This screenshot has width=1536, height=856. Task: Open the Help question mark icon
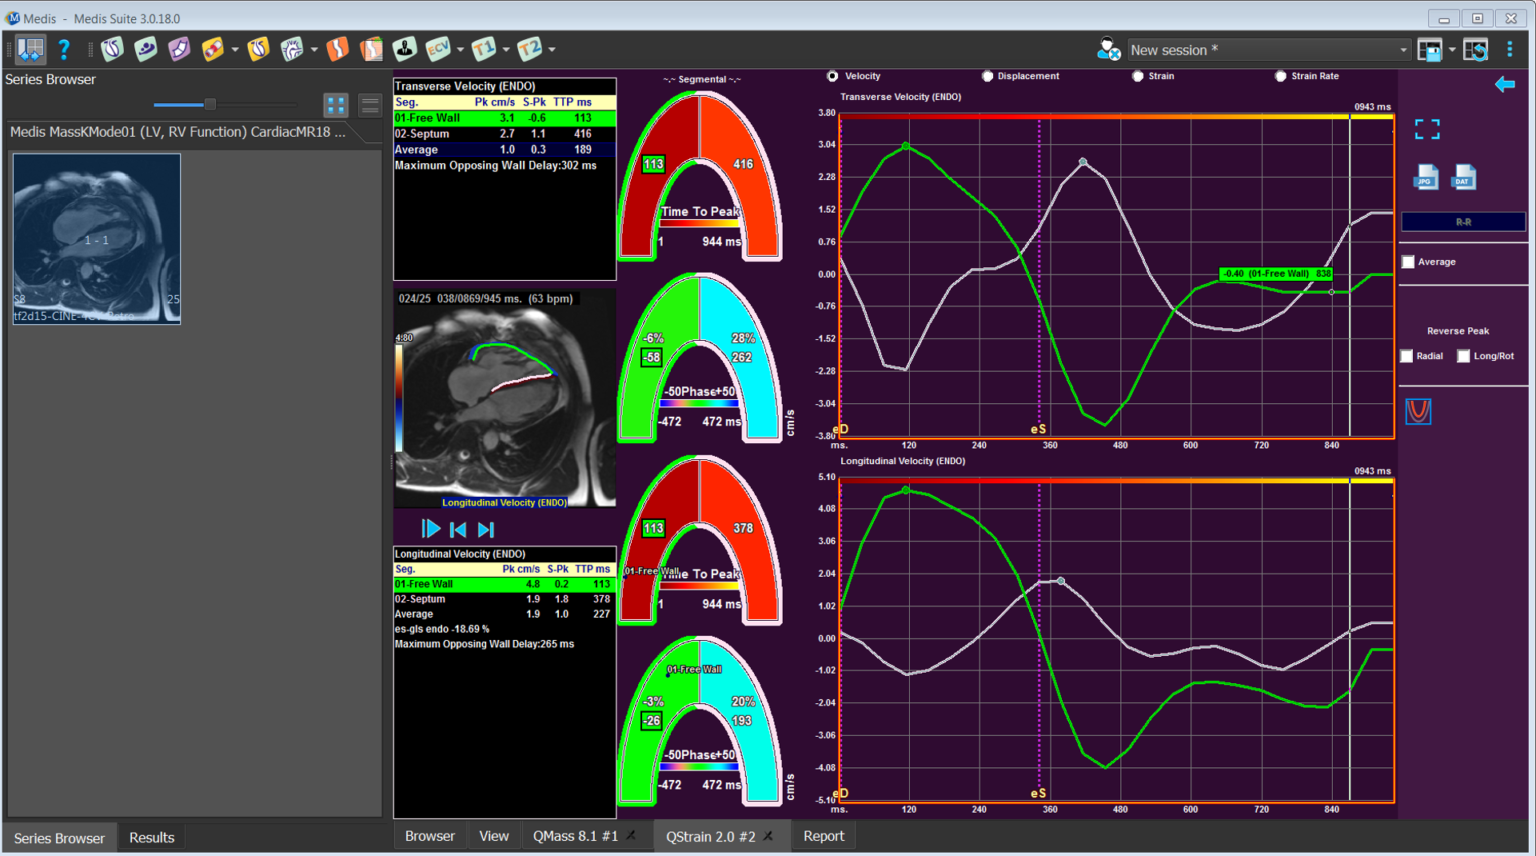point(63,50)
